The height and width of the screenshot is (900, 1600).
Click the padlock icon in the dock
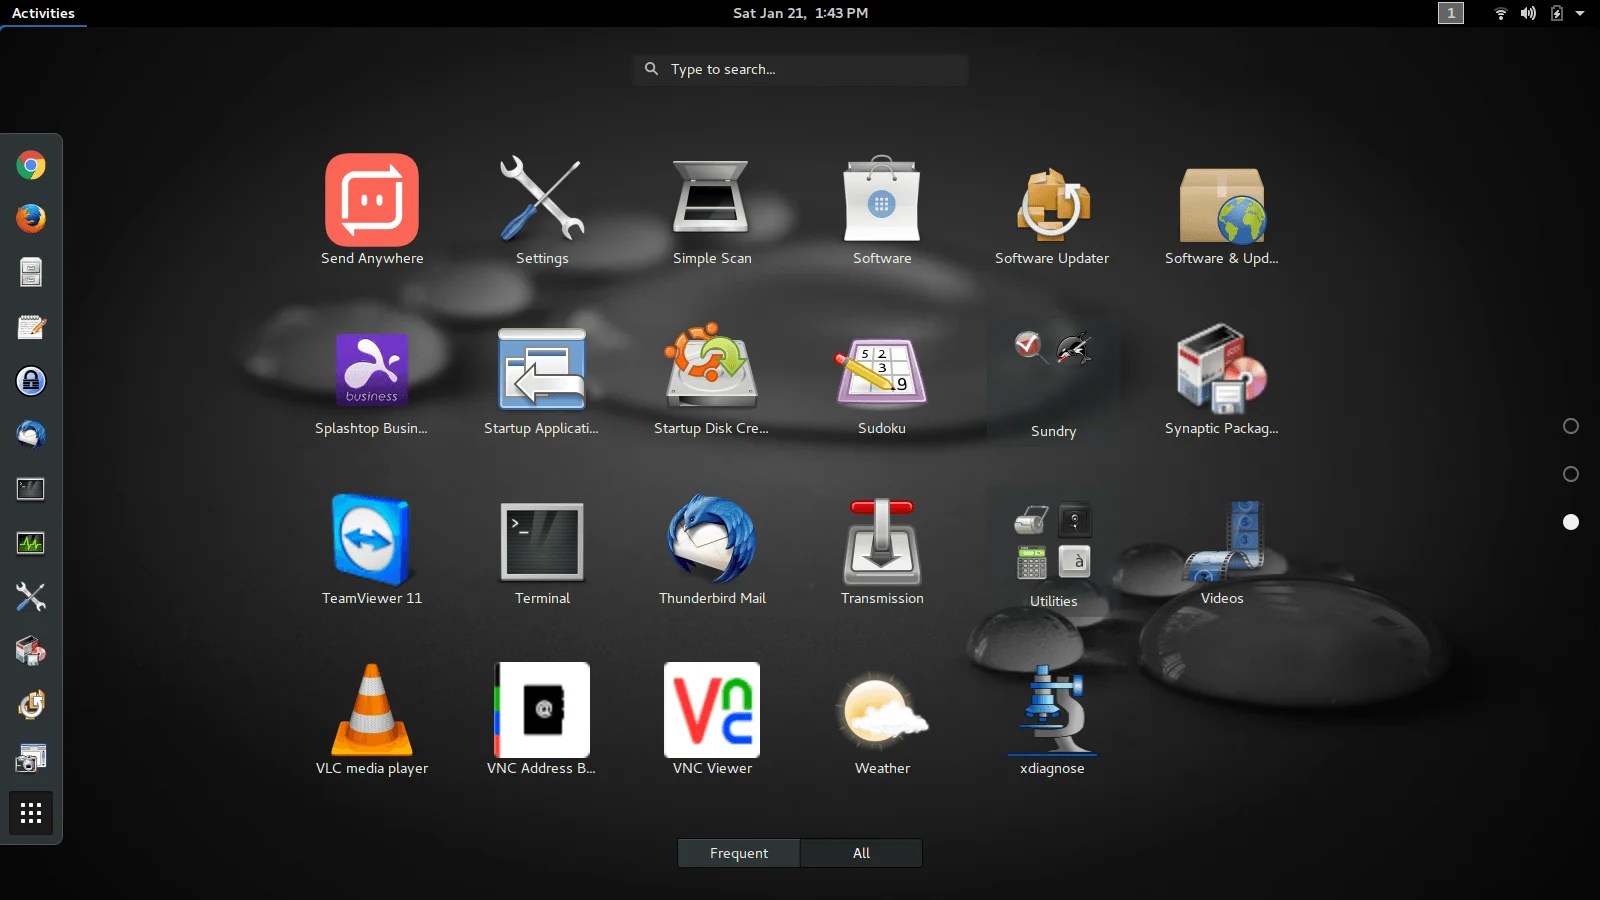tap(31, 381)
